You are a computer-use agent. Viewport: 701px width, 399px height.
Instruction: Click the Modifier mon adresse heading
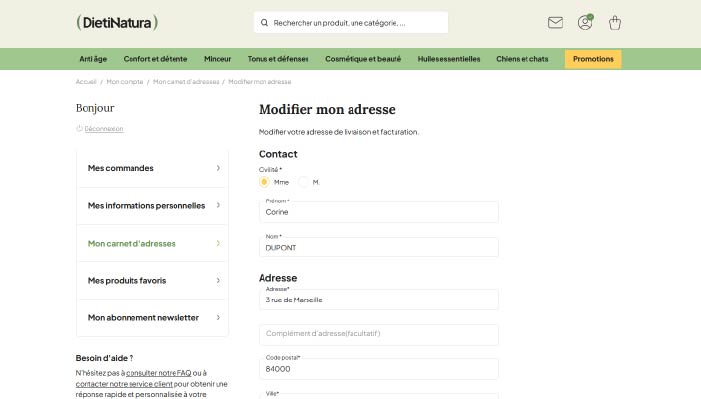tap(327, 110)
